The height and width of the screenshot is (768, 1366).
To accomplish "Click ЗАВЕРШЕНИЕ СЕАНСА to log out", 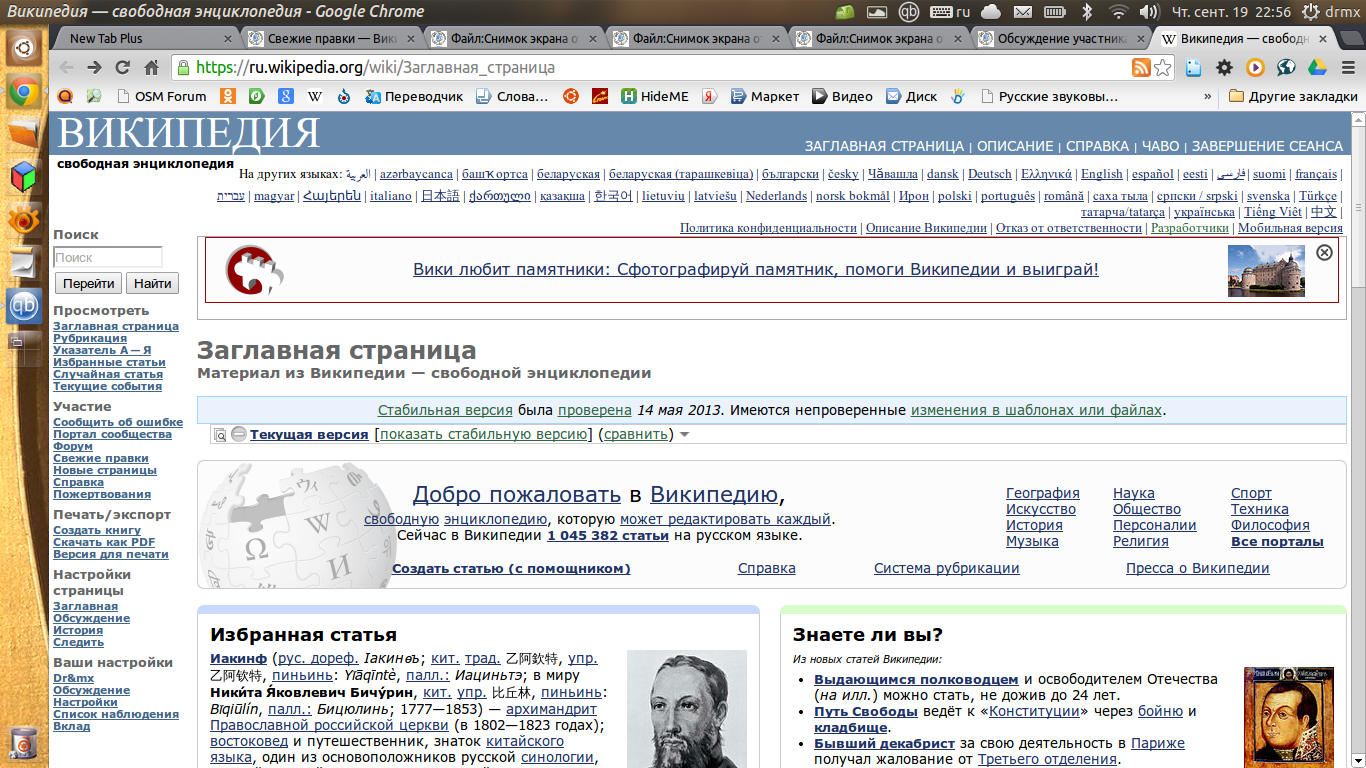I will click(1267, 146).
